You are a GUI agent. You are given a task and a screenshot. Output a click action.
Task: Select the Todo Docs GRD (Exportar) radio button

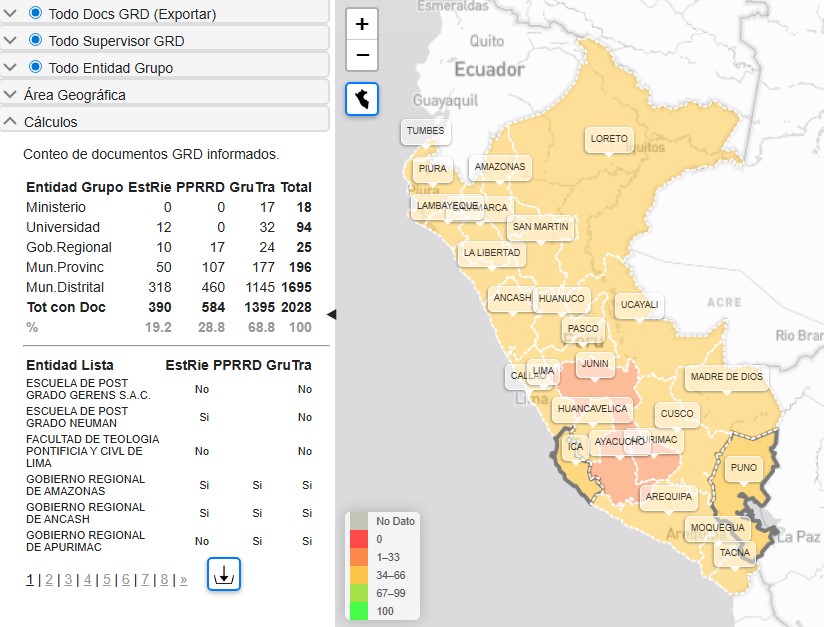click(34, 16)
